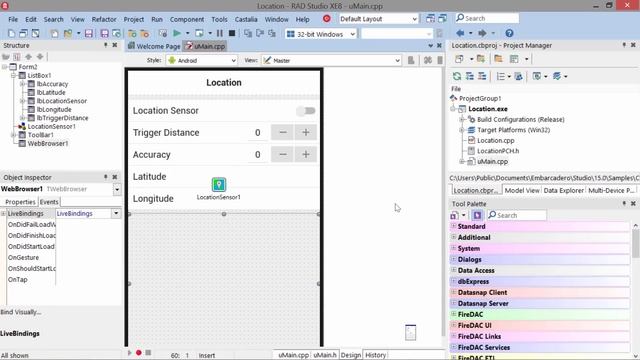Decrease Accuracy with minus button
This screenshot has width=640, height=360.
coord(282,154)
